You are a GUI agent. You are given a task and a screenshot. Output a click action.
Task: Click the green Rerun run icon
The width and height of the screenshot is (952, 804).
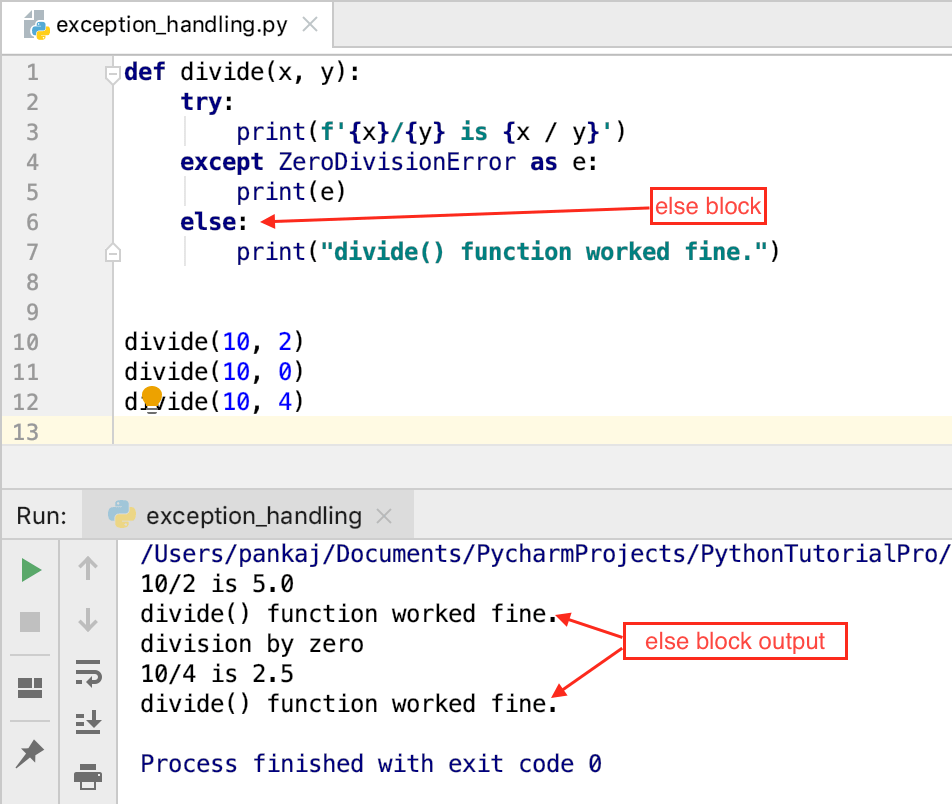[x=29, y=570]
